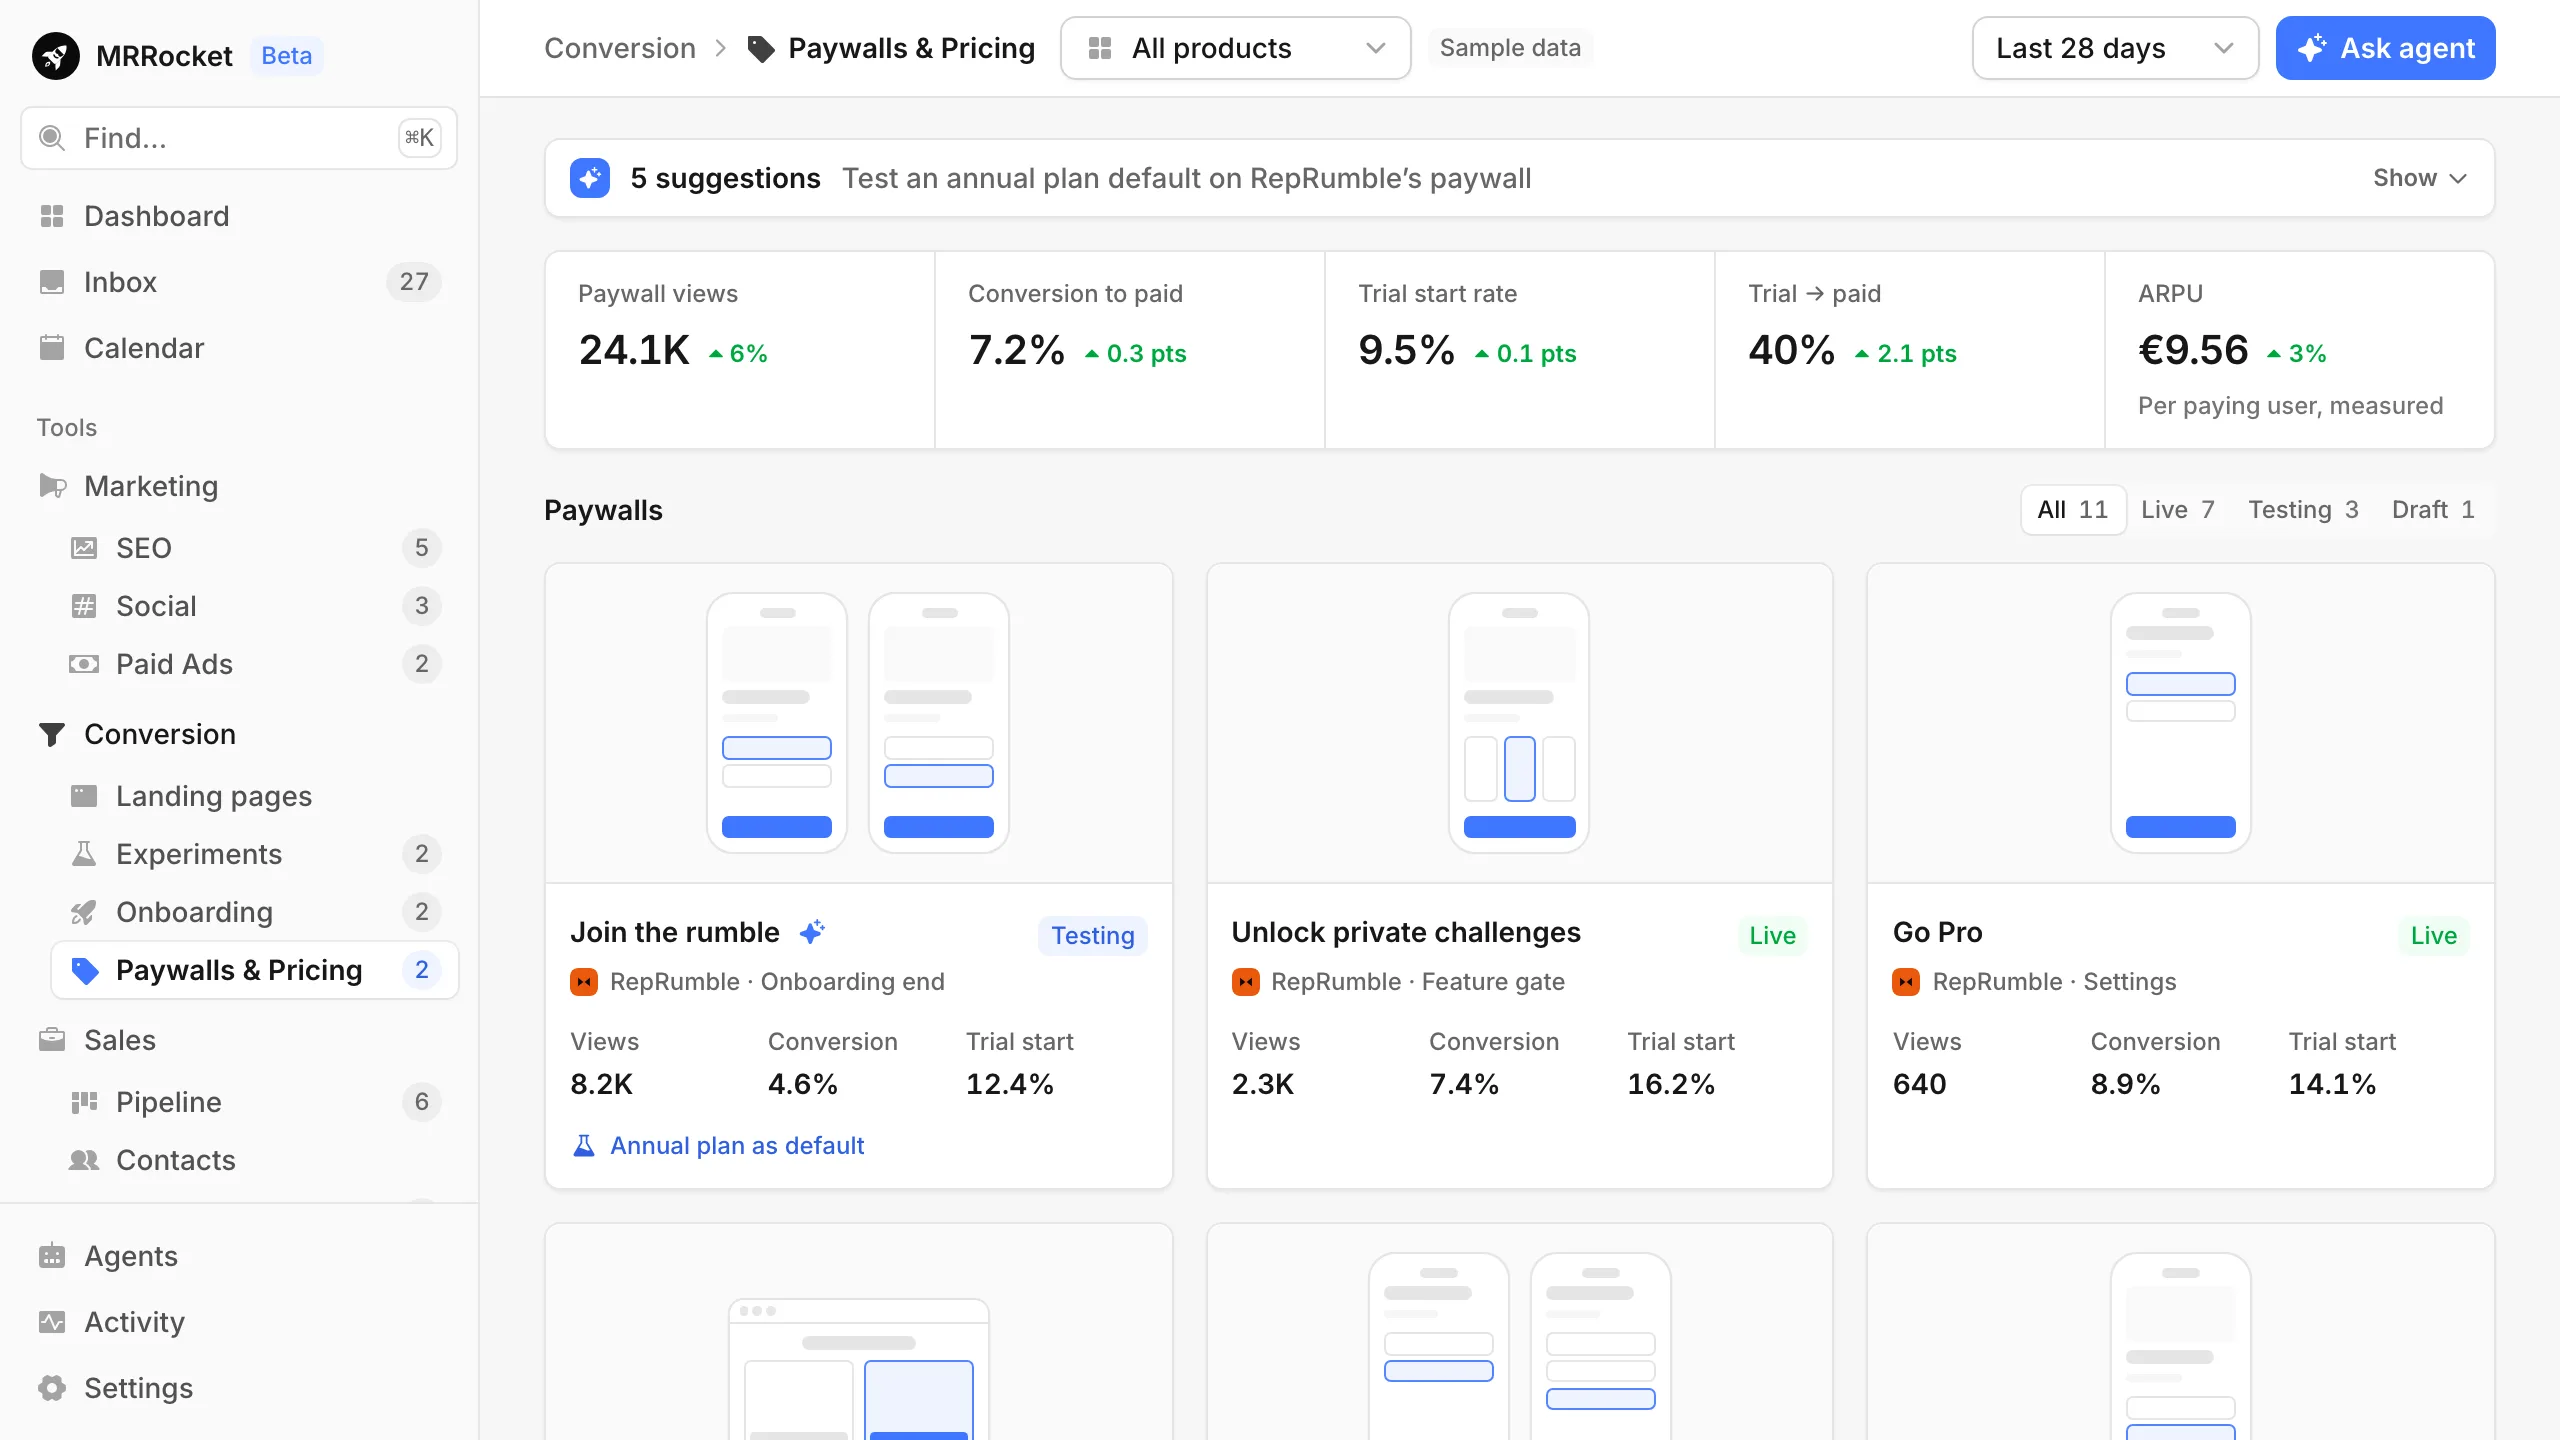
Task: Filter paywalls by Testing
Action: [x=2303, y=510]
